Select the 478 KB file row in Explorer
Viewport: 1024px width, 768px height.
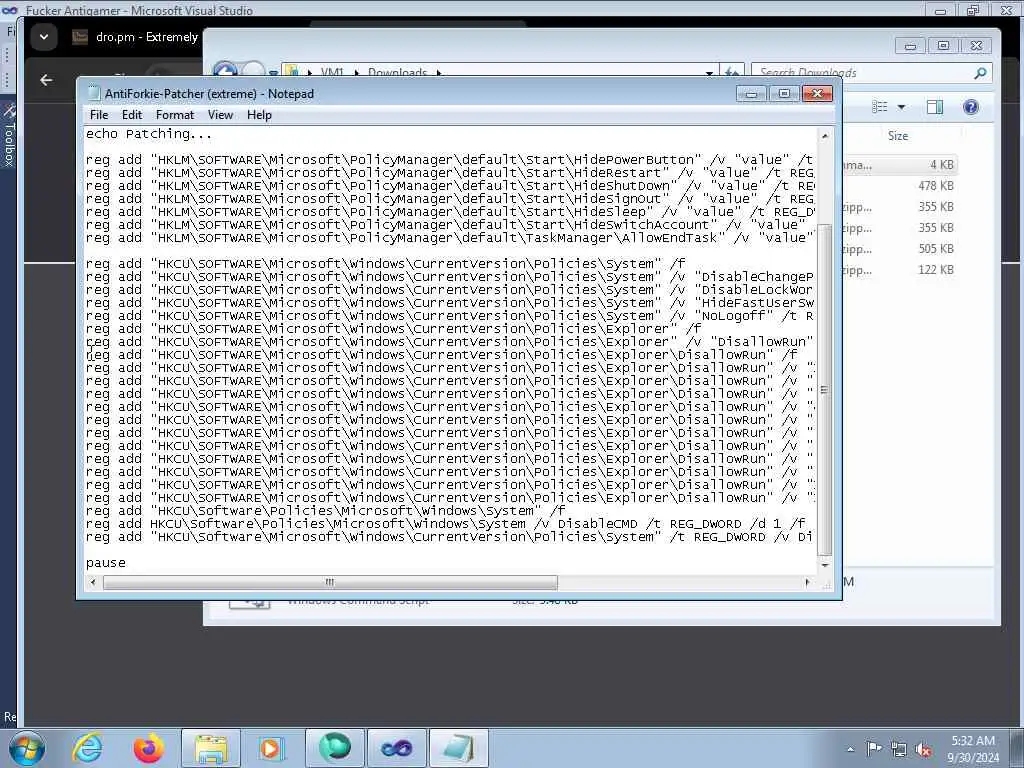point(899,185)
